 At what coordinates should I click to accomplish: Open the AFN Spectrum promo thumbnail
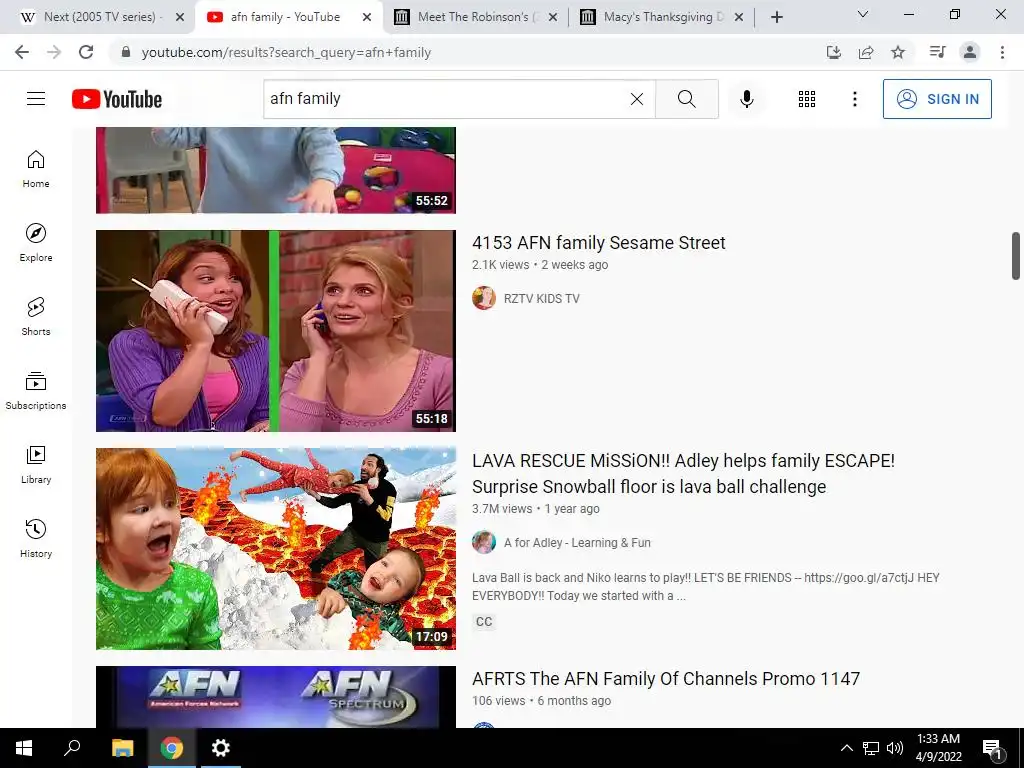276,697
